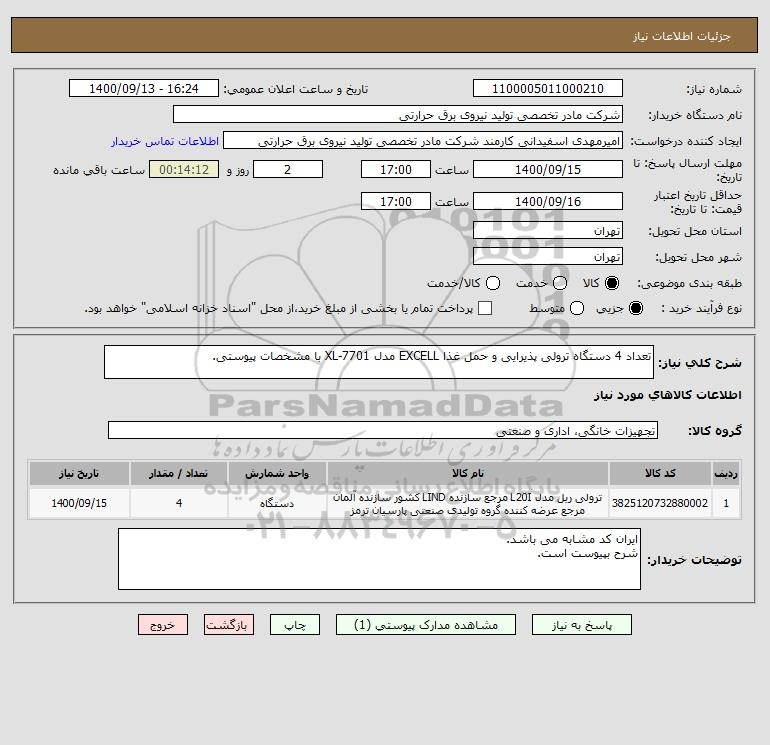Click the چاپ print button
The width and height of the screenshot is (770, 745).
(x=295, y=625)
